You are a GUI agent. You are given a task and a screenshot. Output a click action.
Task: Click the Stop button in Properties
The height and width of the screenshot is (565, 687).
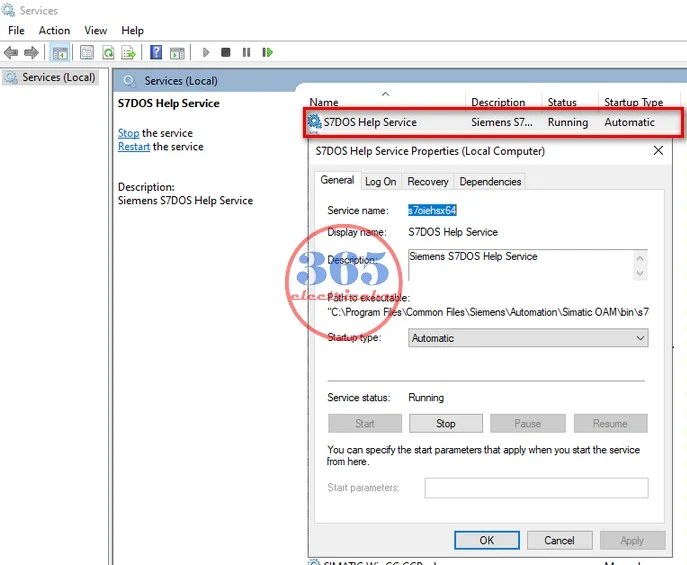pyautogui.click(x=446, y=424)
